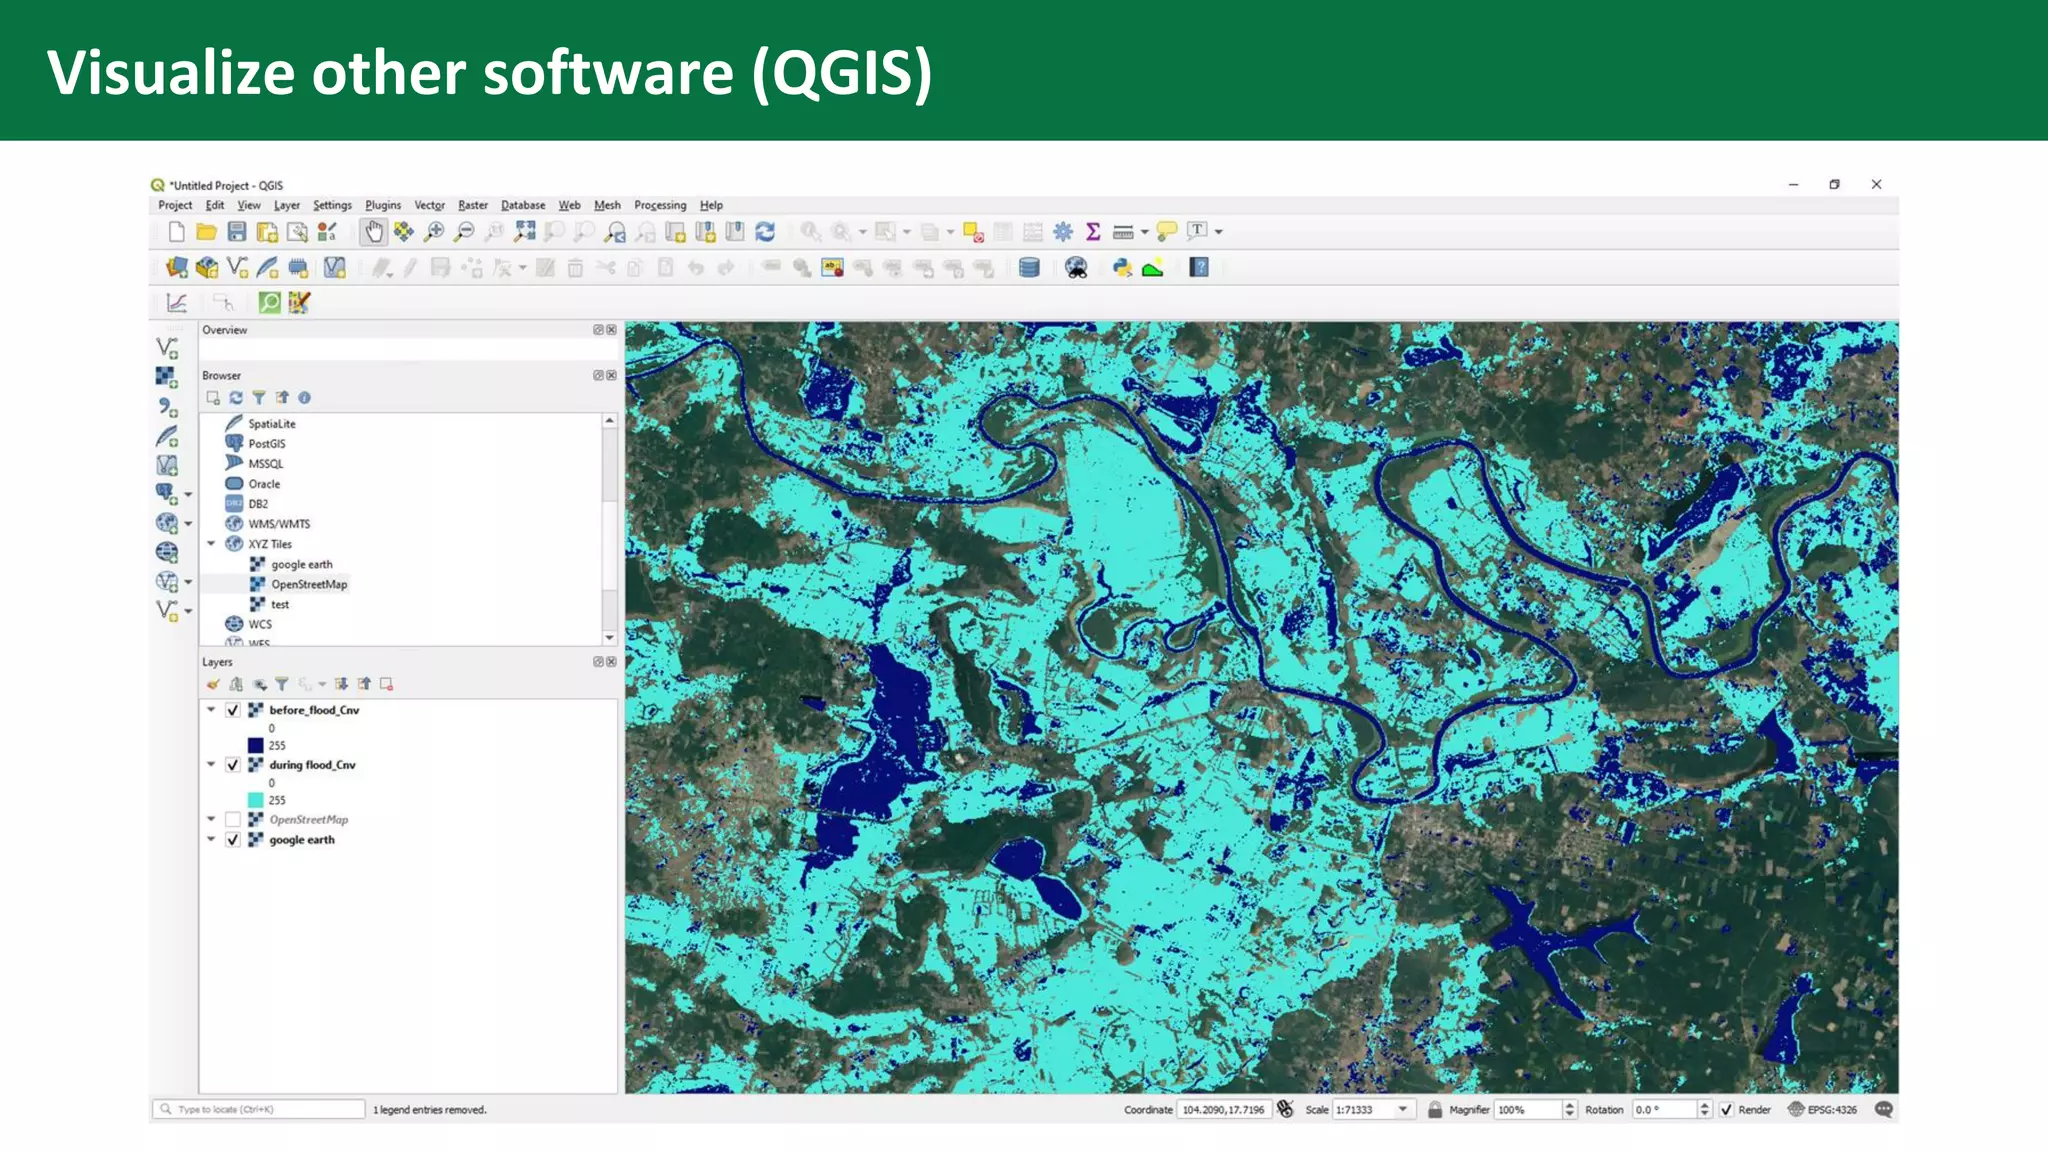
Task: Show Browser item properties info icon
Action: (x=304, y=398)
